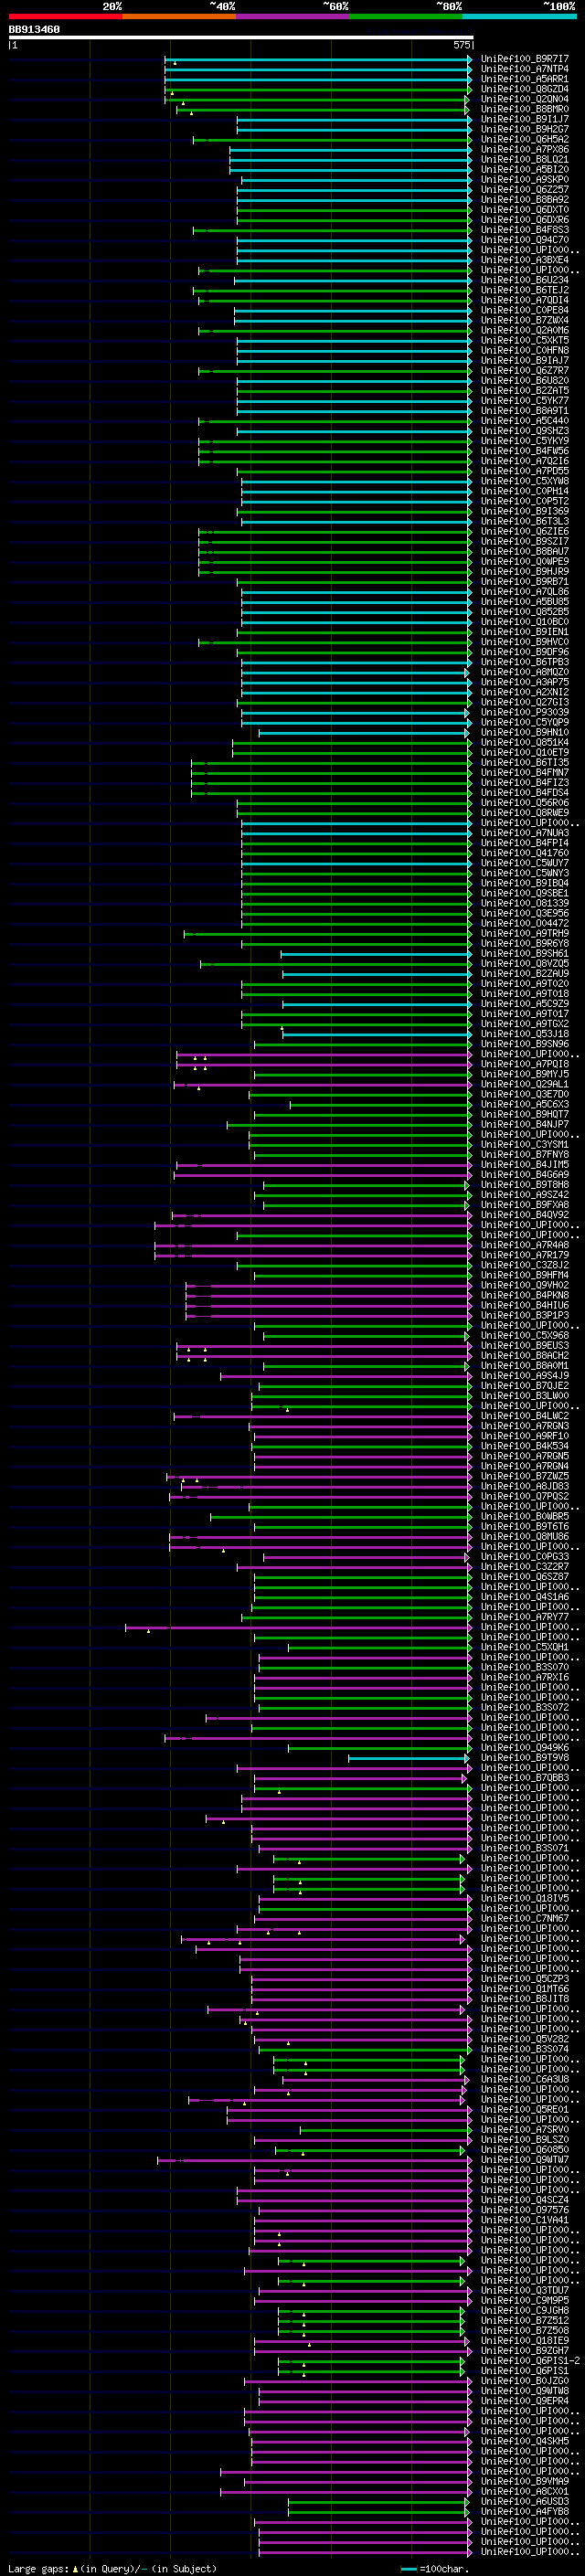Open hit UniRef100_Q6H5A2 label

(525, 139)
